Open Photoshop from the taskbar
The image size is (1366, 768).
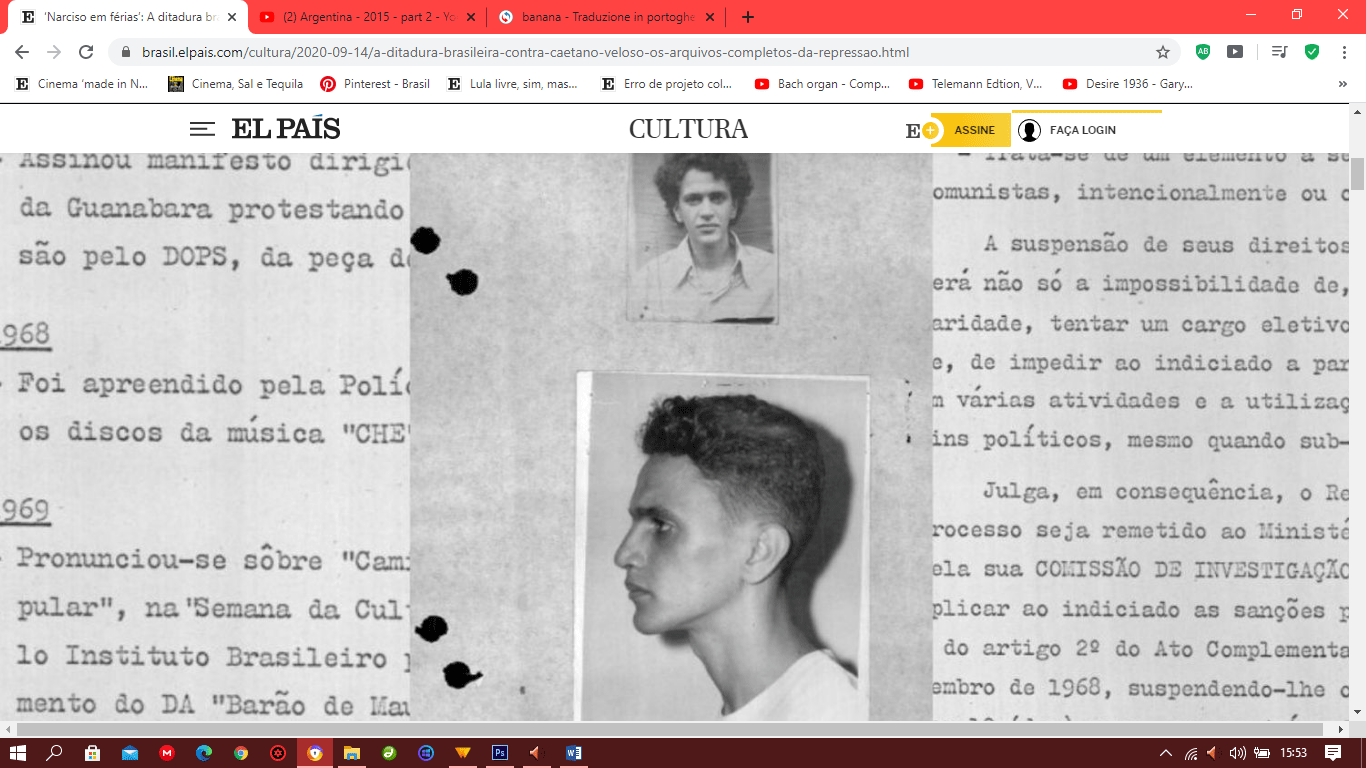coord(499,753)
